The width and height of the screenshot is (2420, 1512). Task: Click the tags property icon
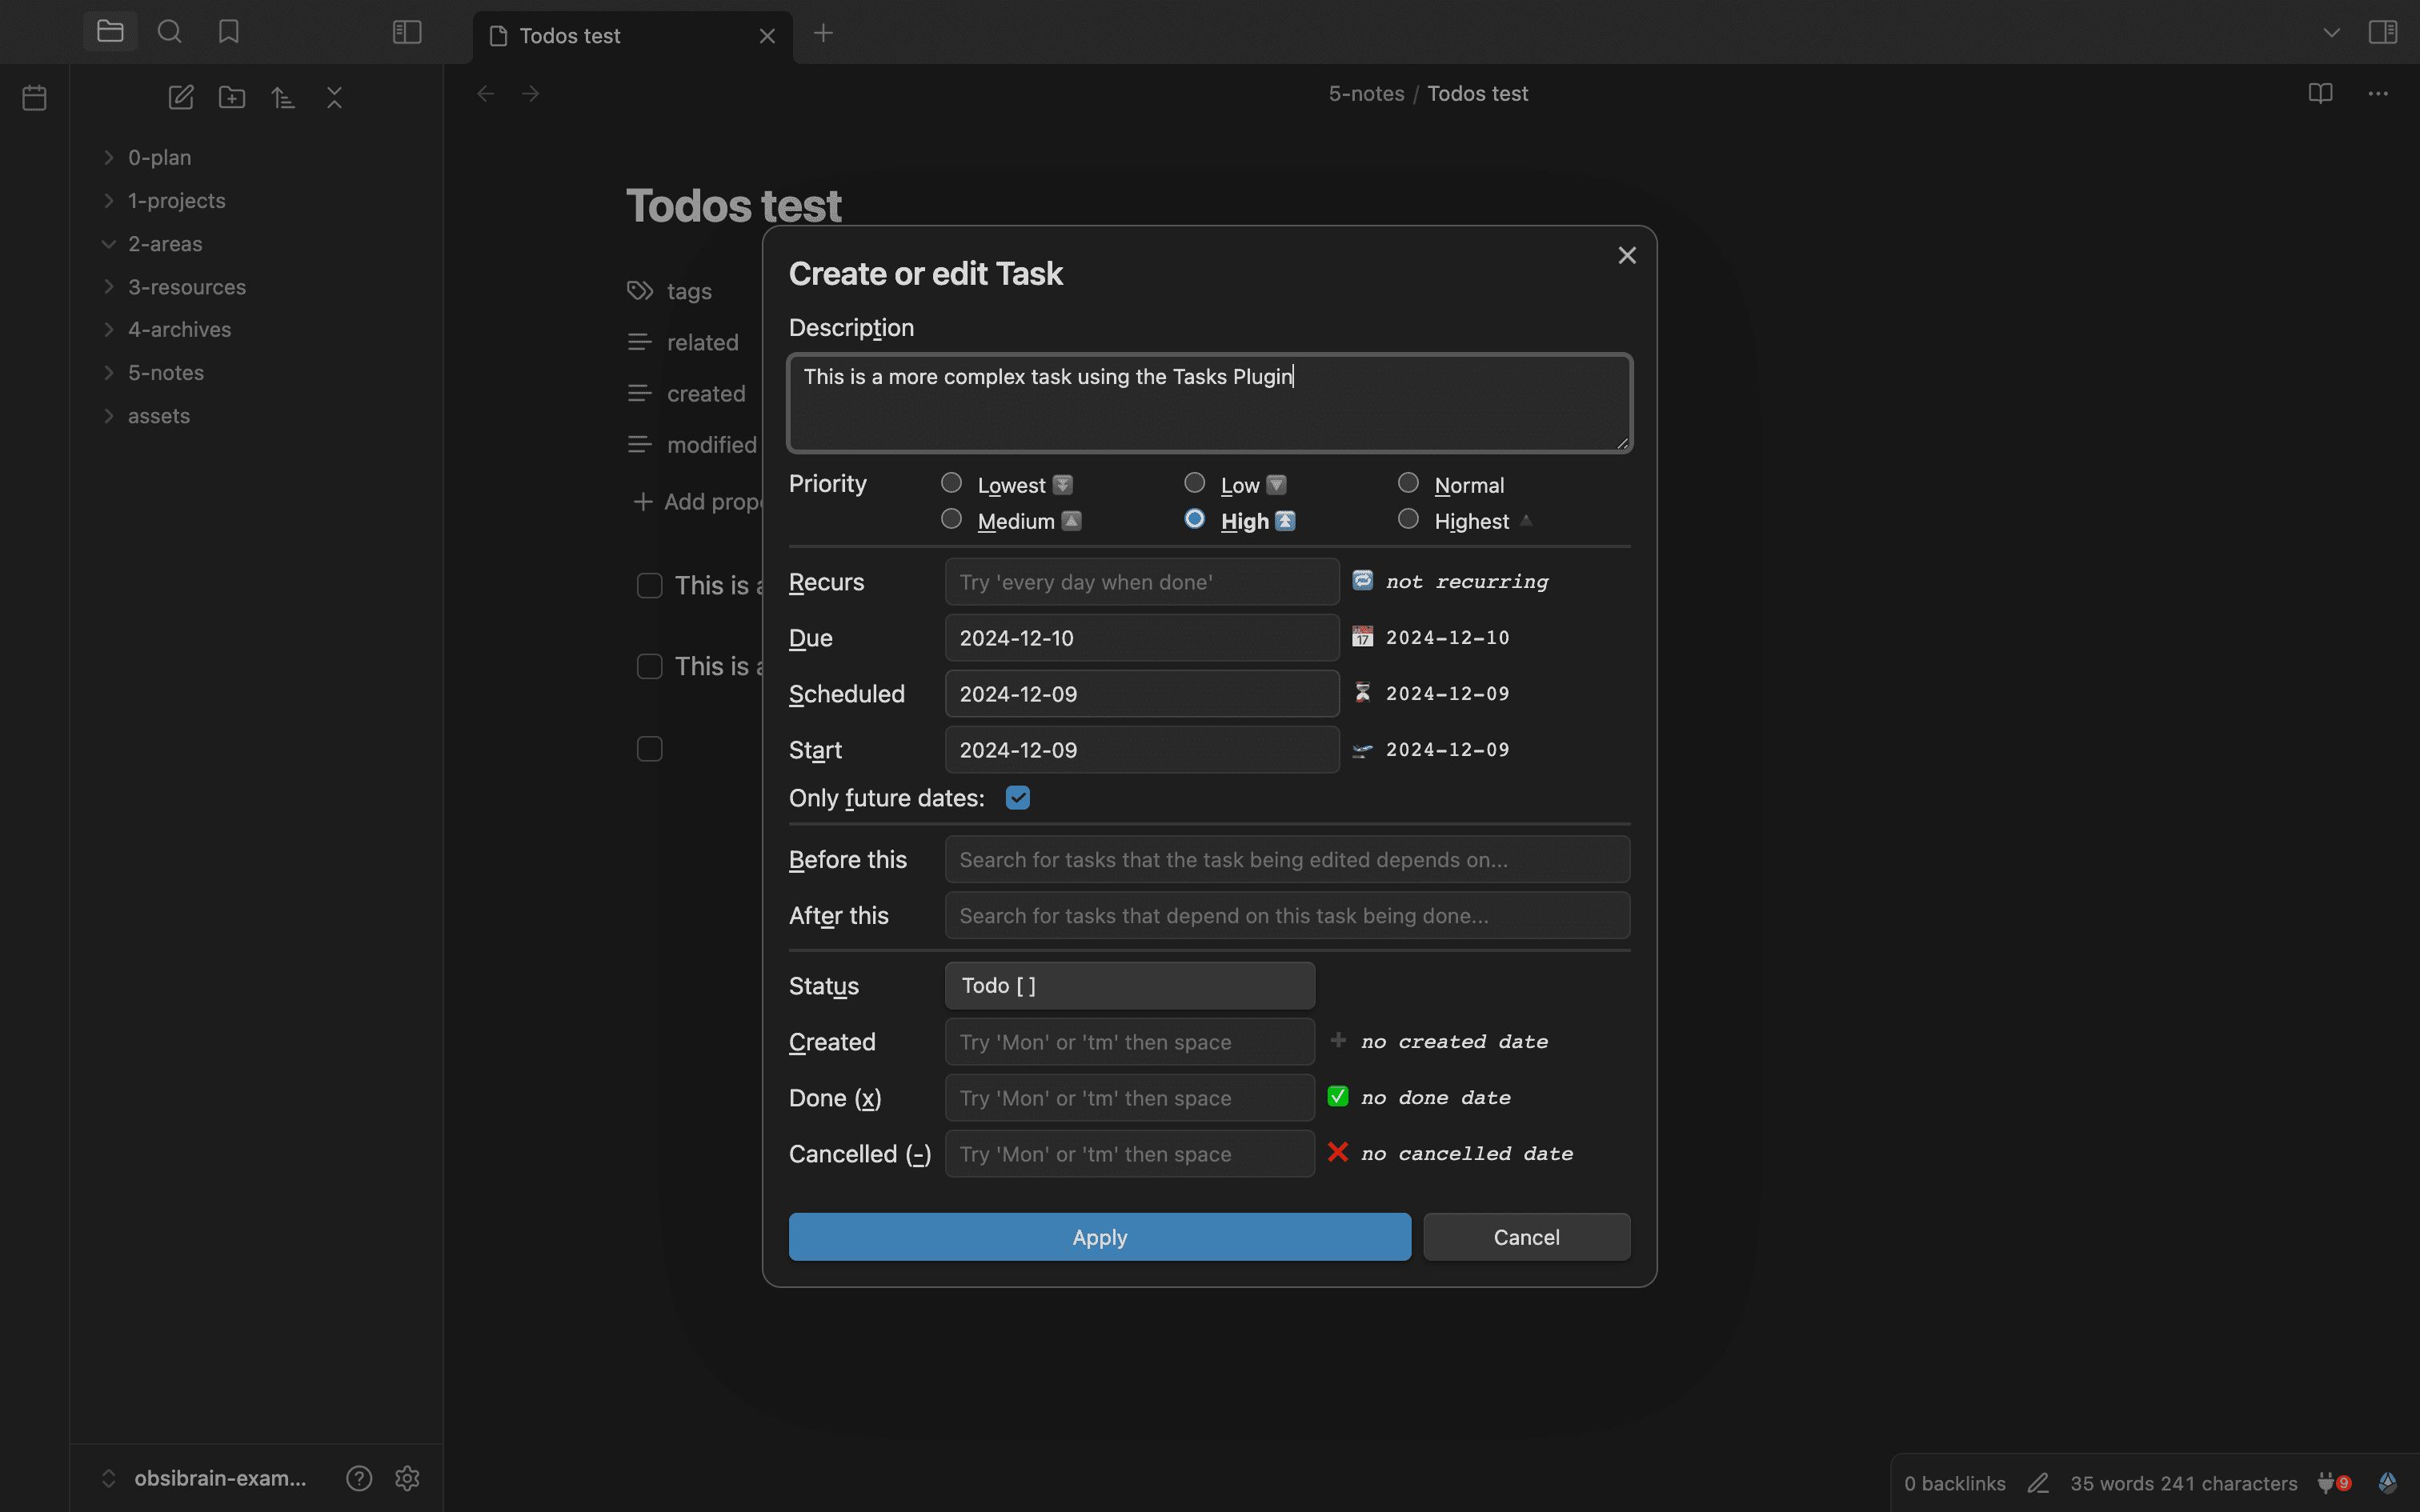[640, 291]
